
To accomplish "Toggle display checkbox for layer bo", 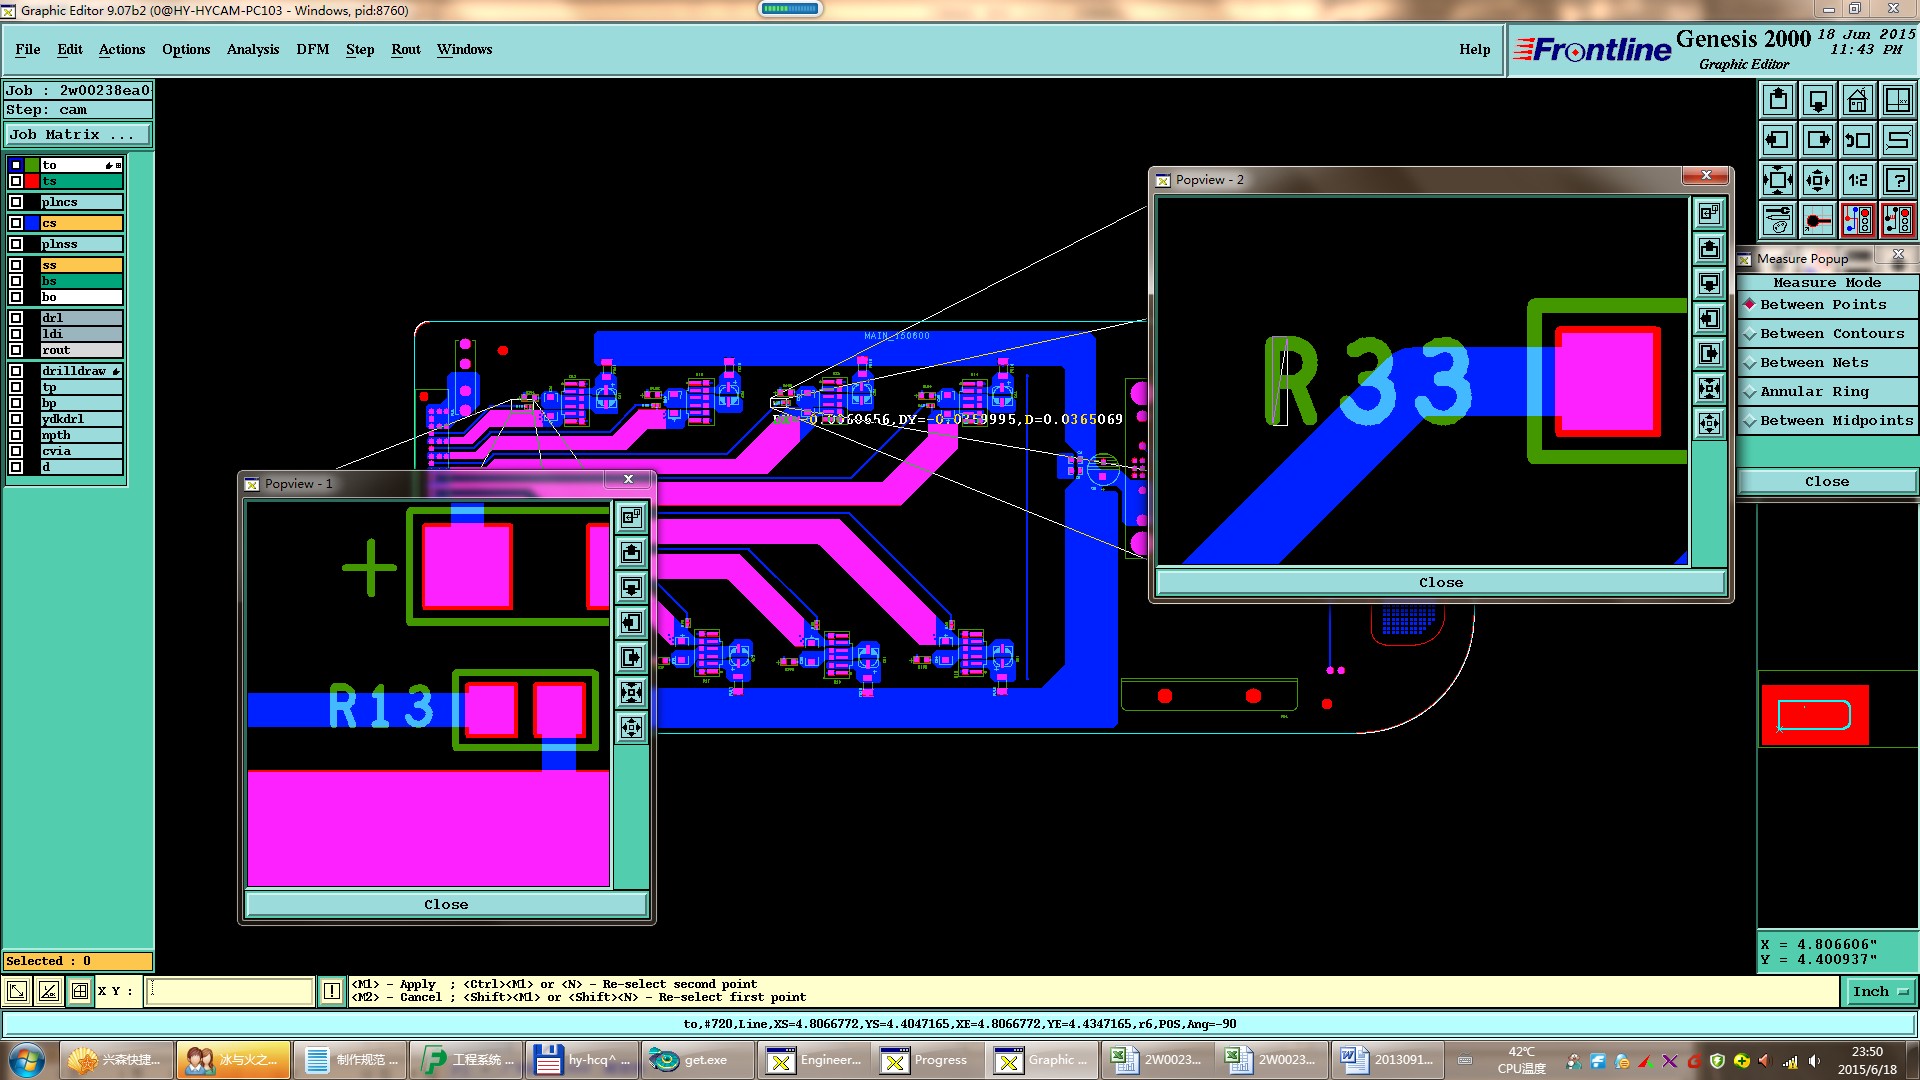I will coord(16,297).
